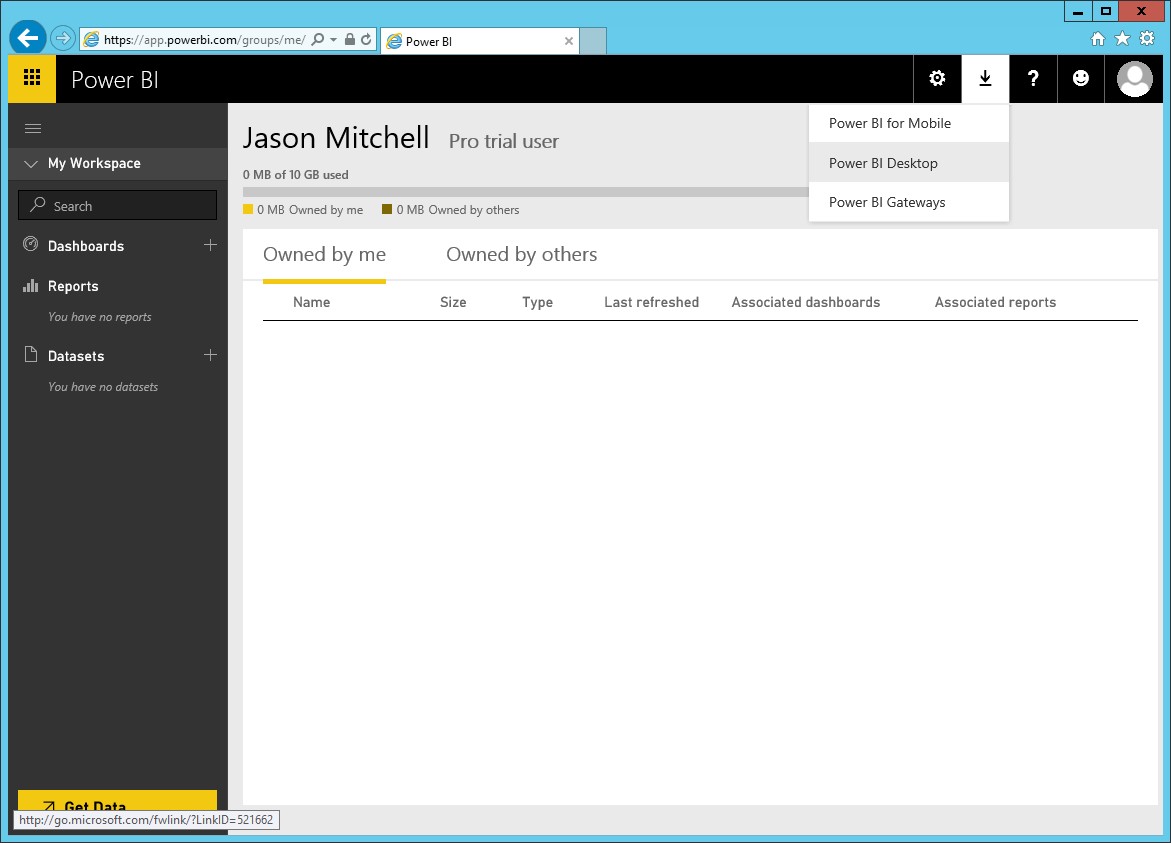Open the app launcher grid icon
The height and width of the screenshot is (843, 1171).
31,78
